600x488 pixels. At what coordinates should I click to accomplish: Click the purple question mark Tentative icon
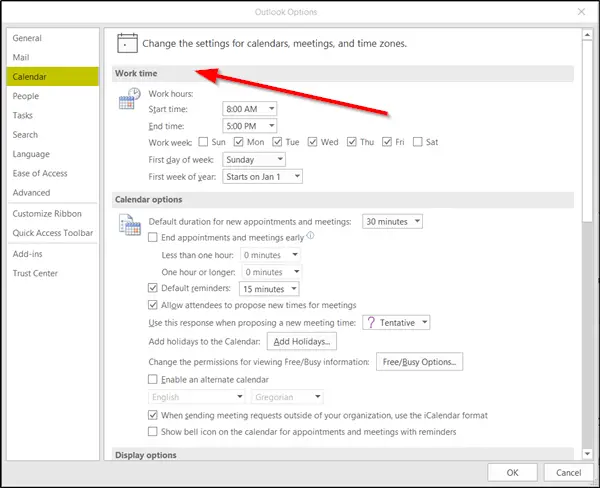371,323
